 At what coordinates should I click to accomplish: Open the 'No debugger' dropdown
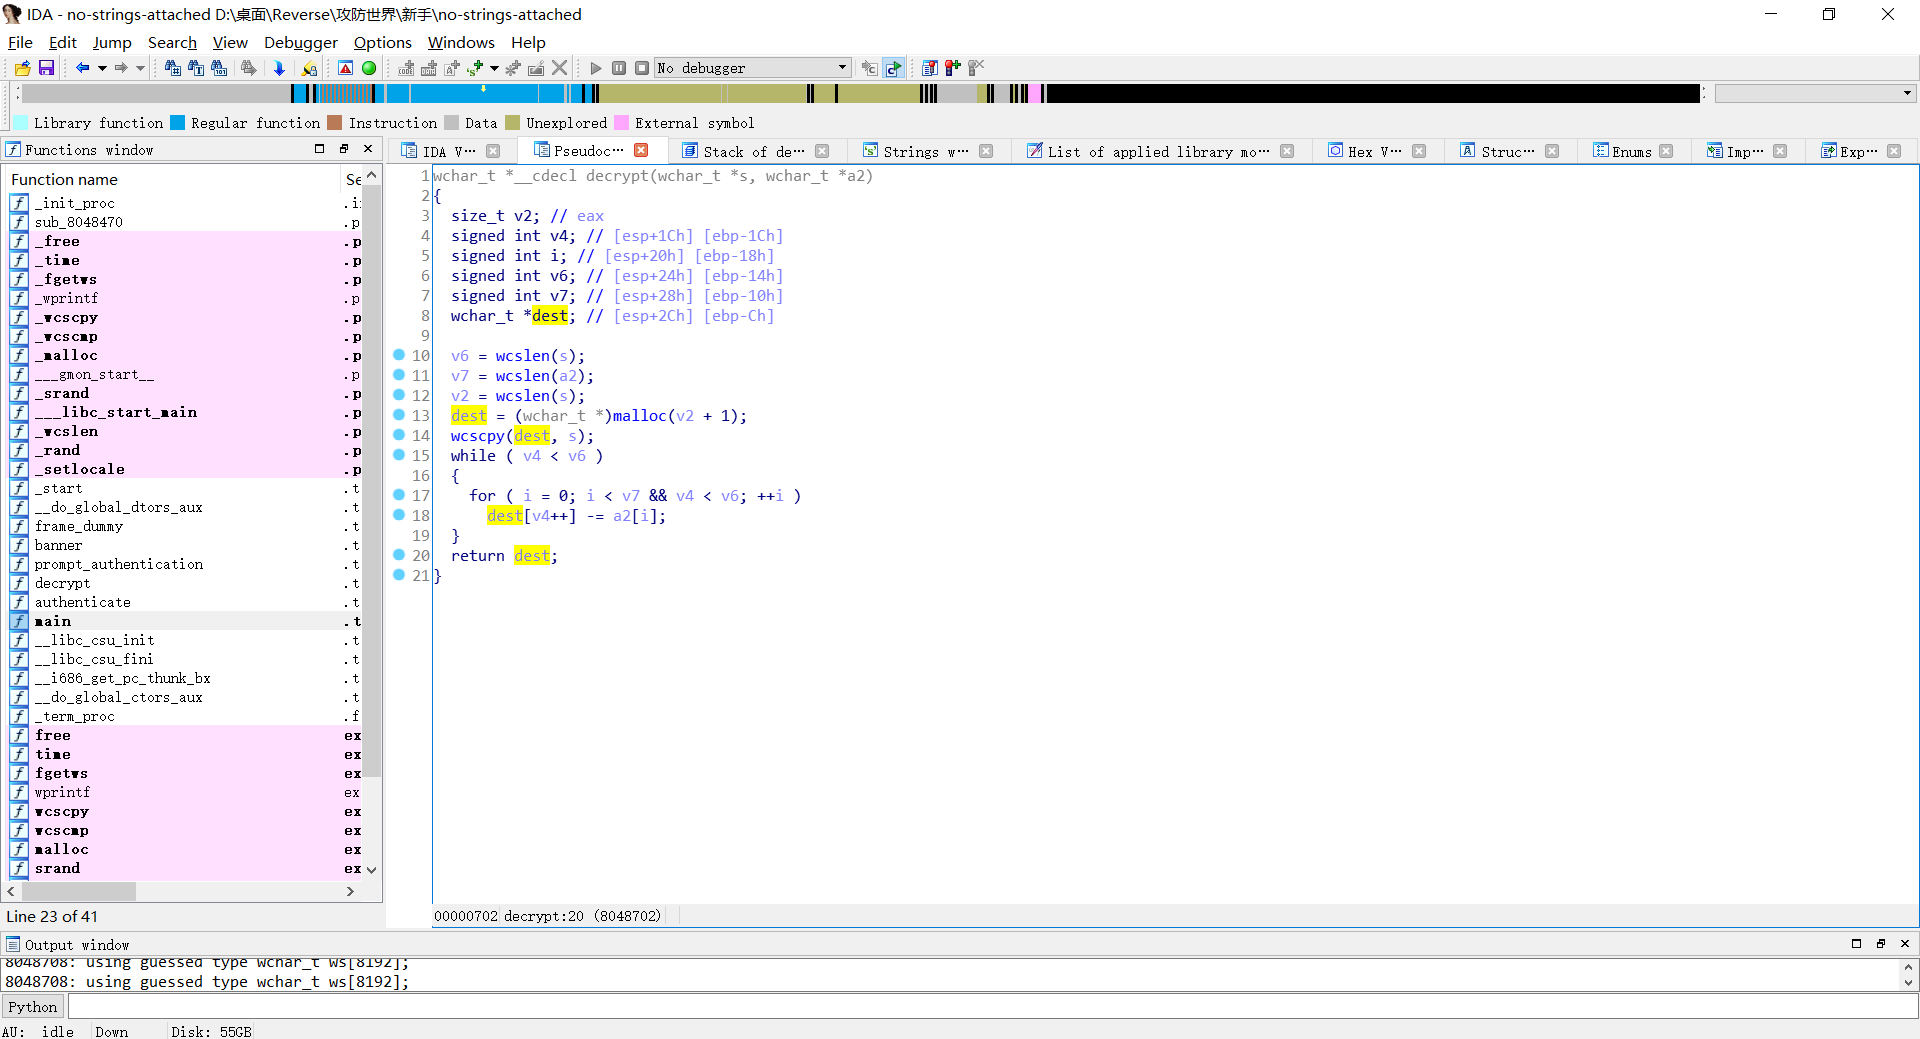pyautogui.click(x=752, y=68)
